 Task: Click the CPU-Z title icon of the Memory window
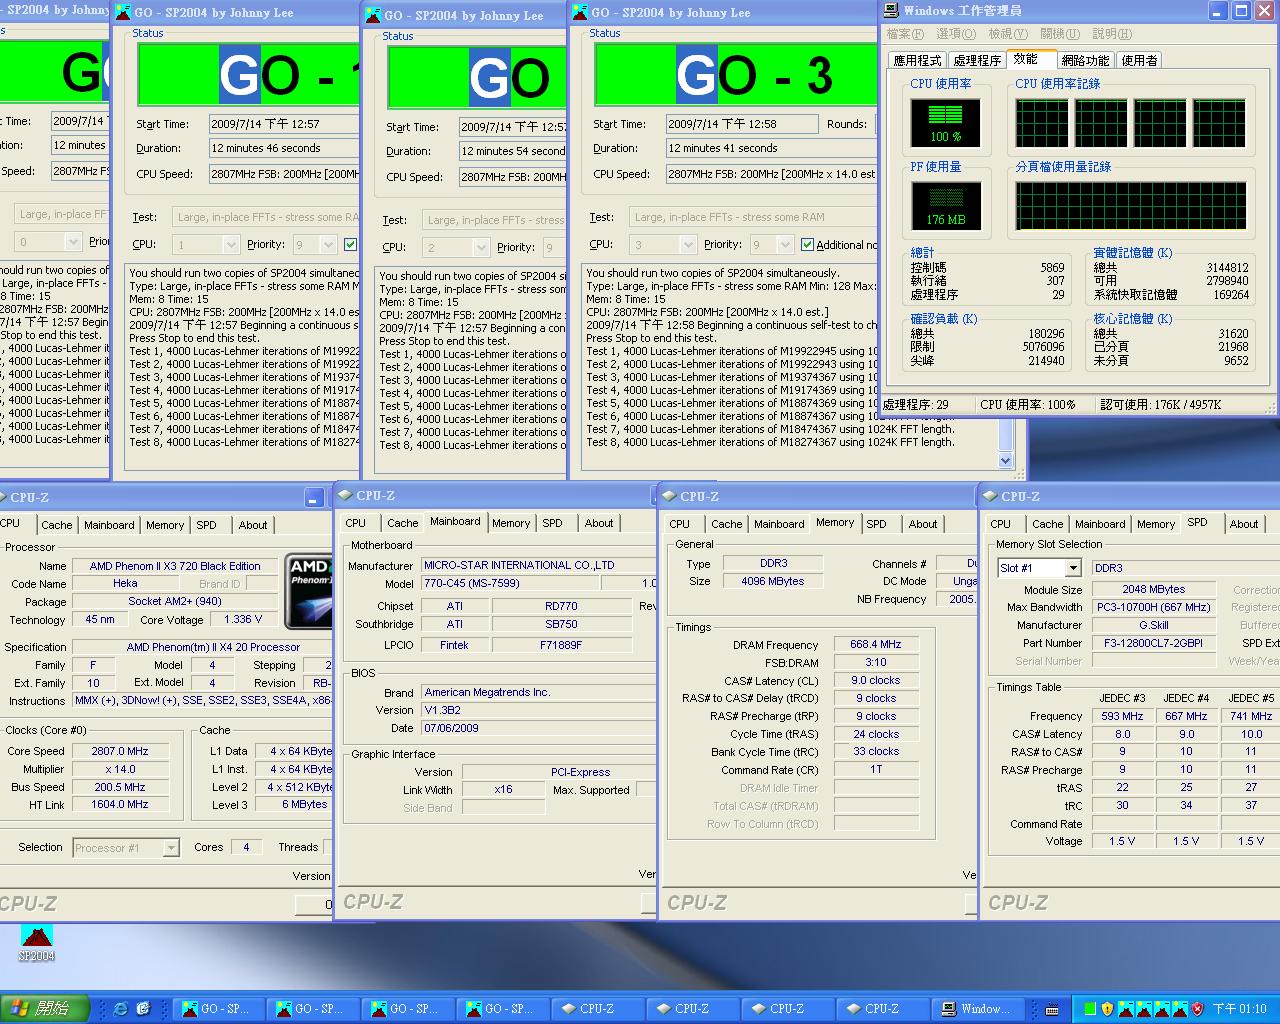tap(669, 496)
